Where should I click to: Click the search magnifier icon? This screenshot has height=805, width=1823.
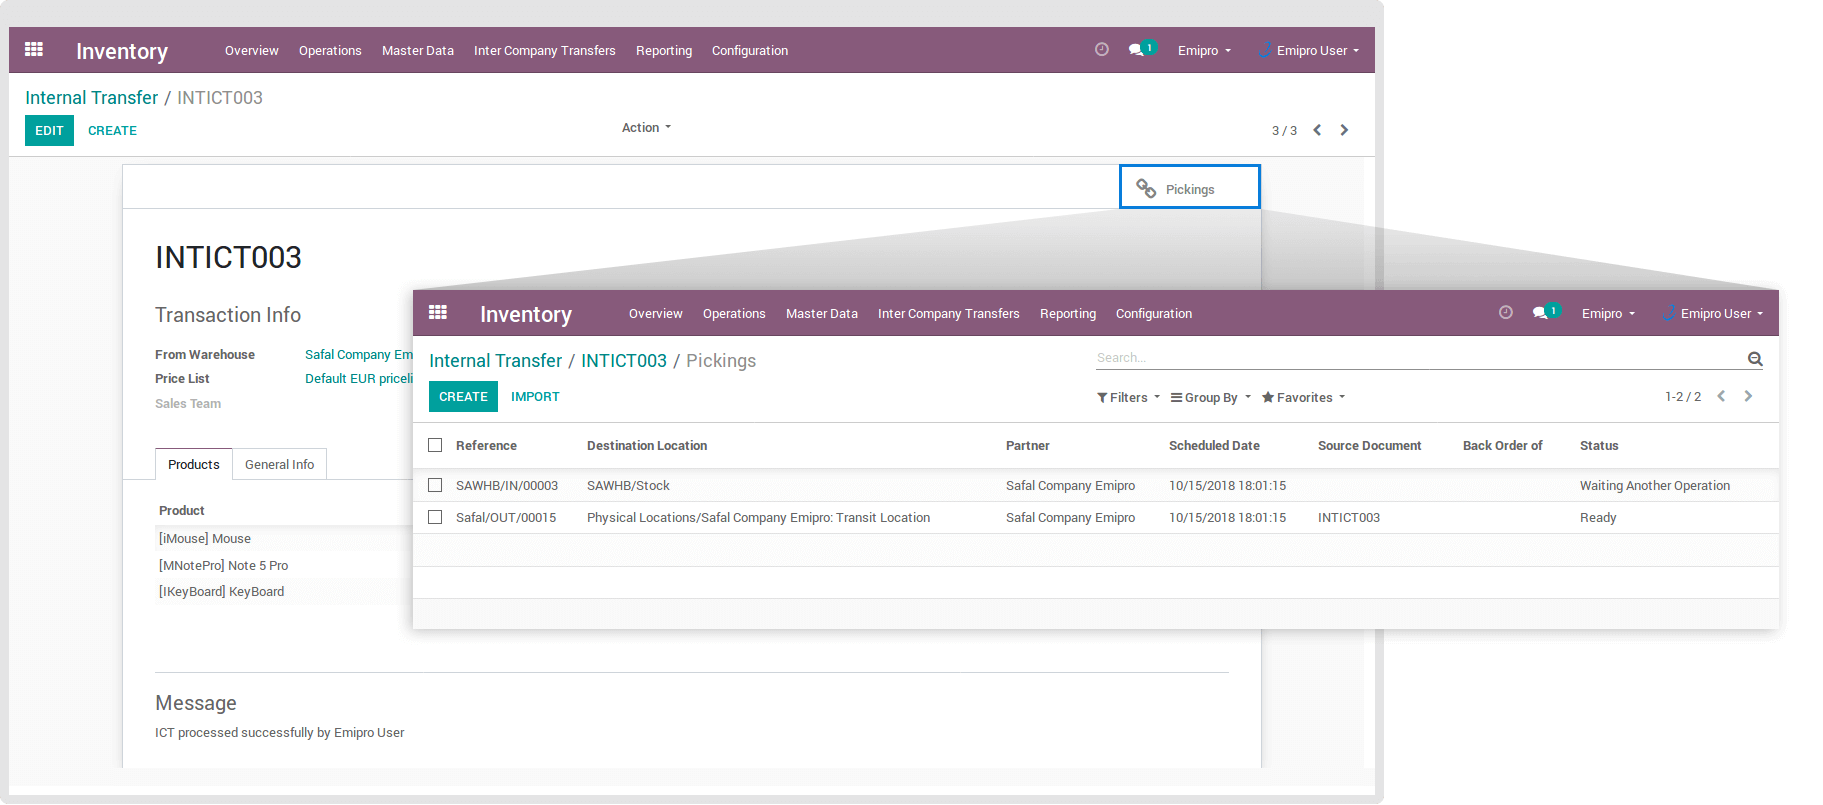(x=1754, y=359)
